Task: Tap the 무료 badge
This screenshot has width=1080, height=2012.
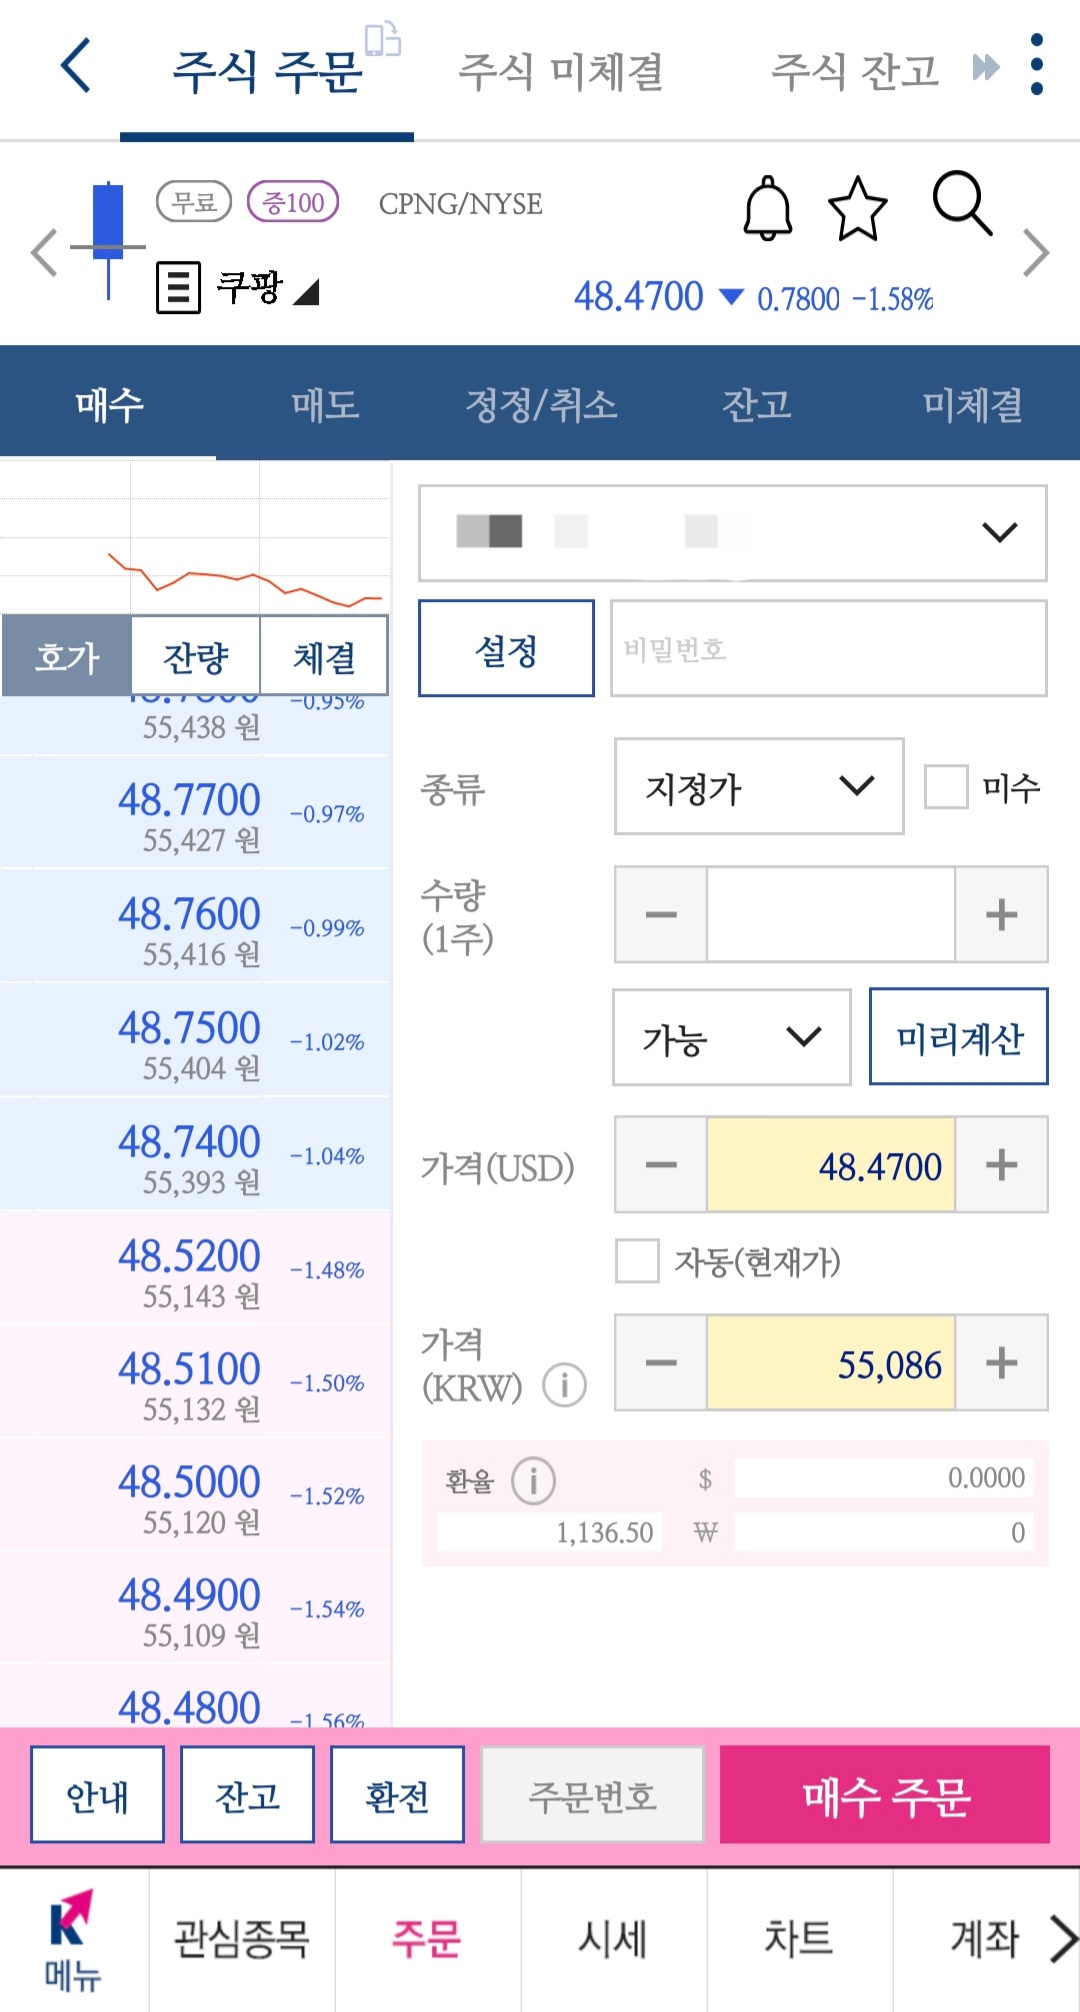Action: coord(194,202)
